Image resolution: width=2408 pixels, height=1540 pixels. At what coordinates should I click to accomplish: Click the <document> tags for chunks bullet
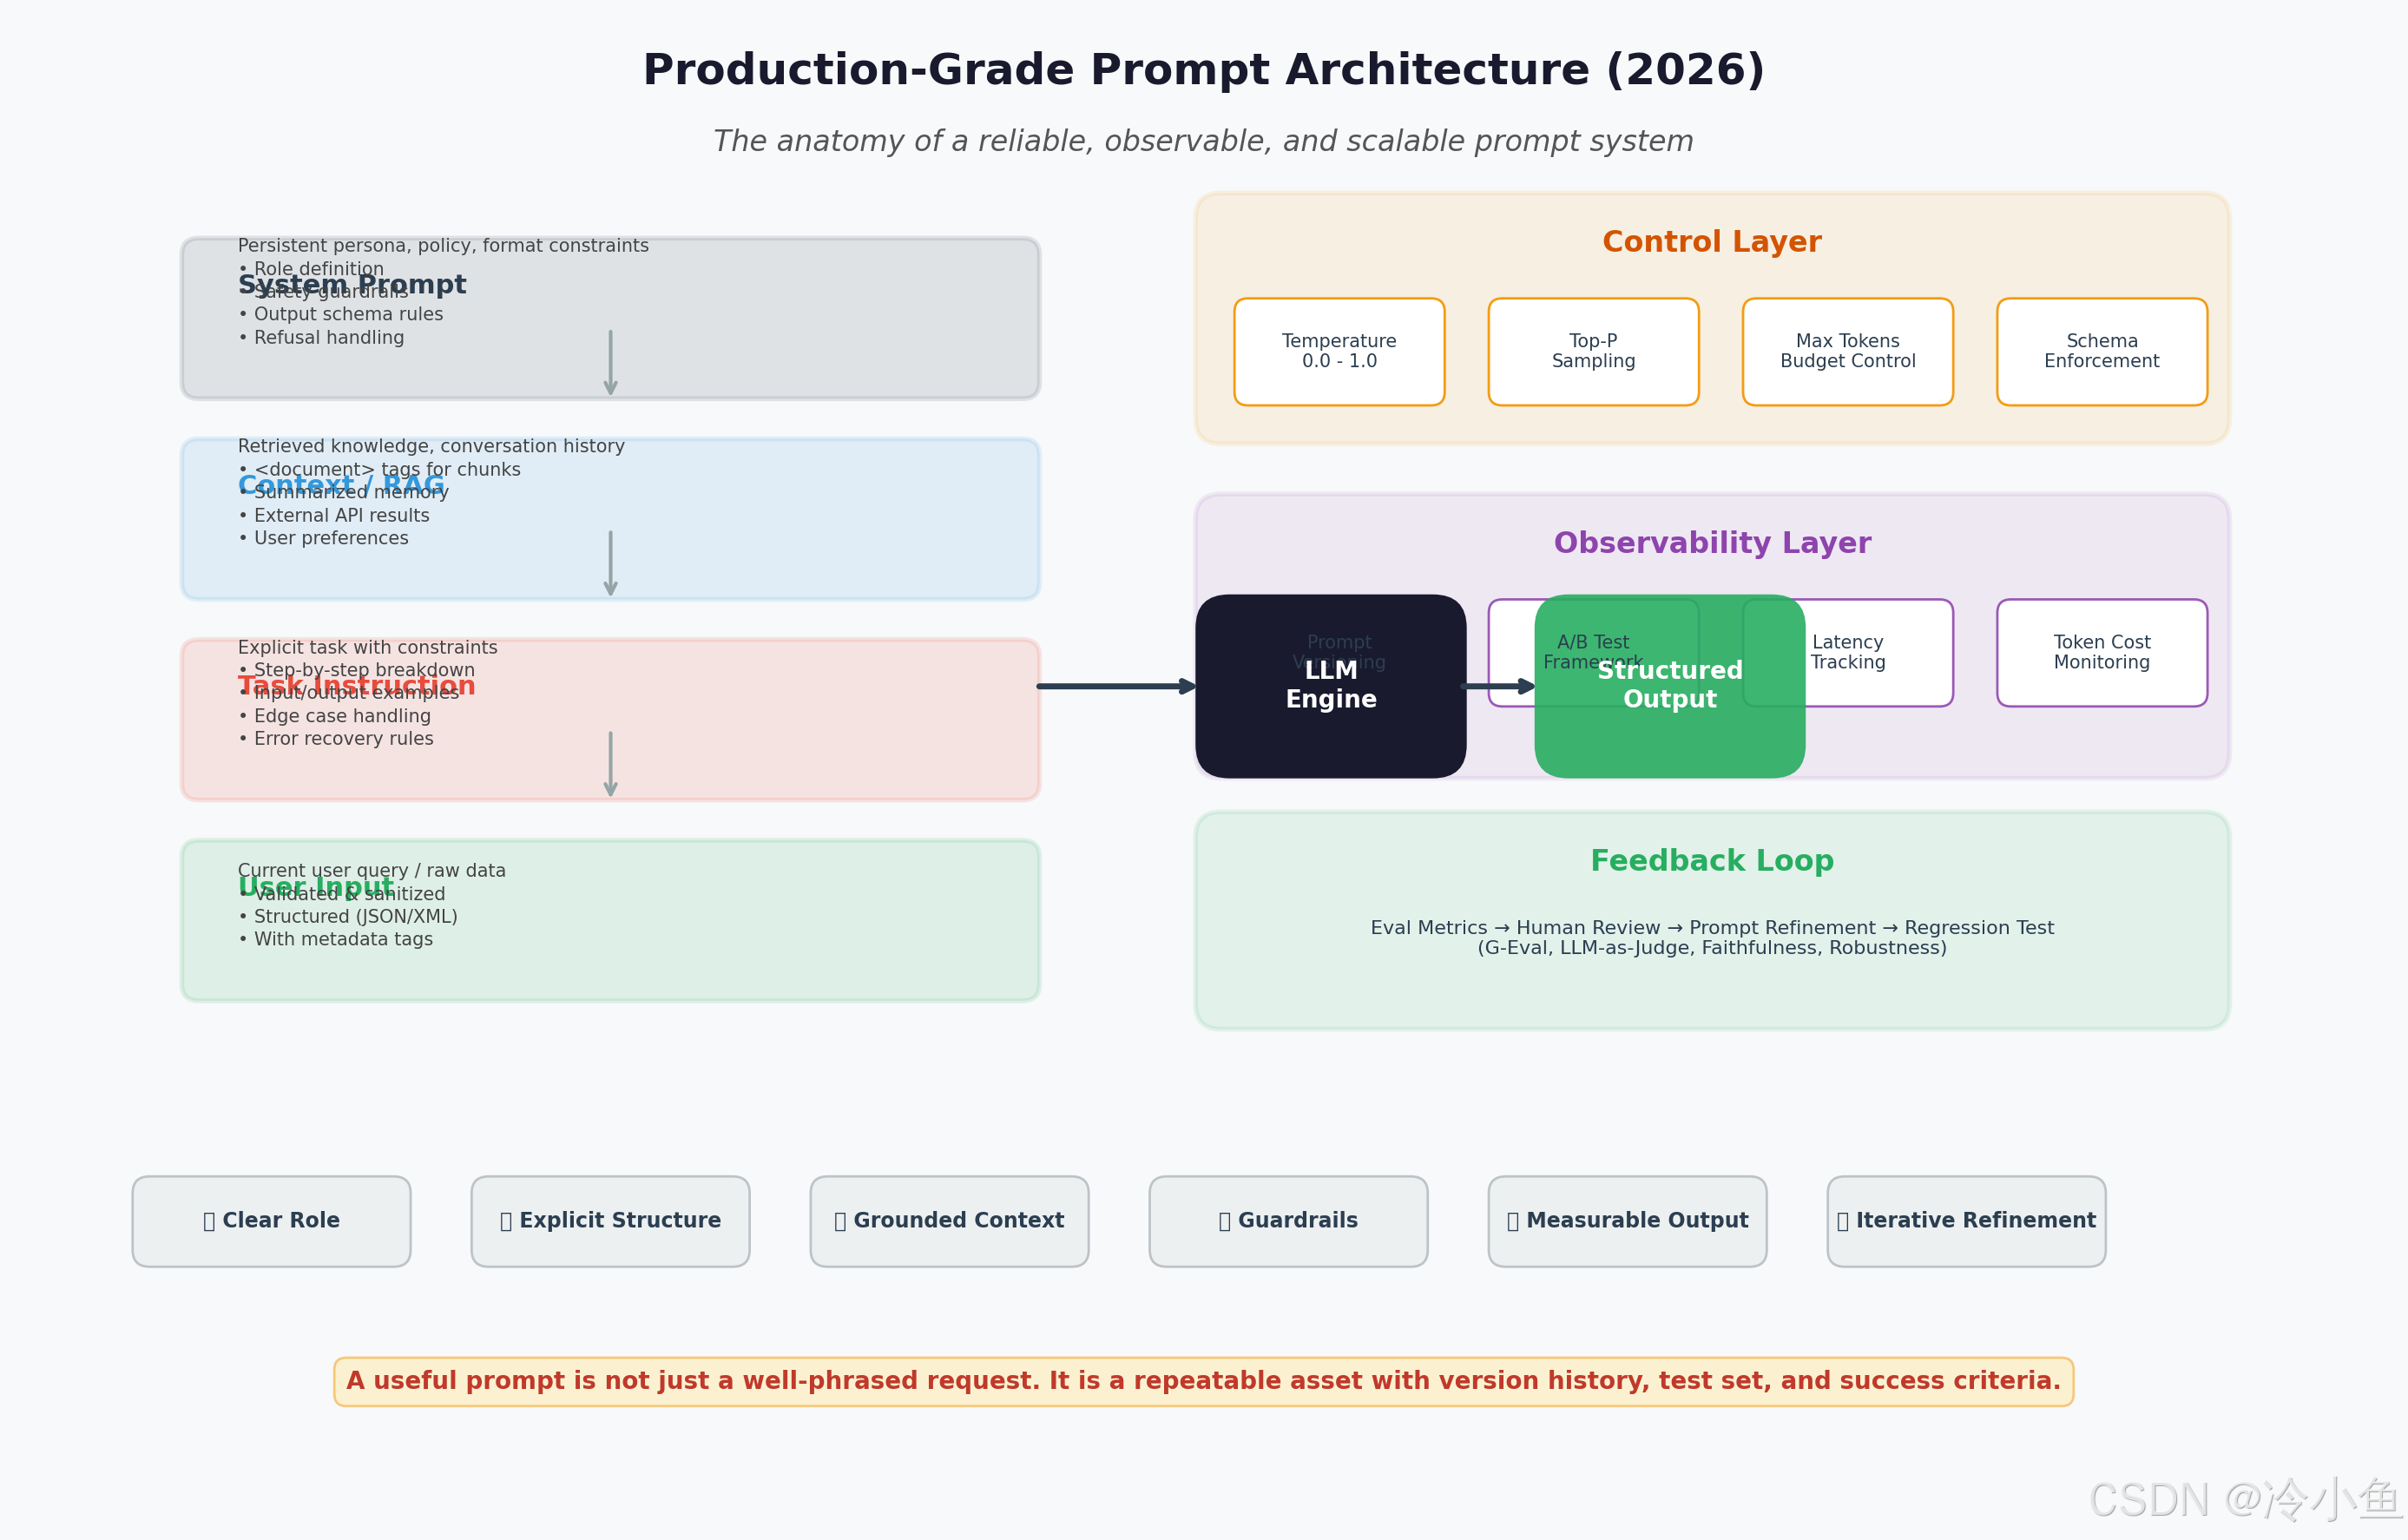379,470
